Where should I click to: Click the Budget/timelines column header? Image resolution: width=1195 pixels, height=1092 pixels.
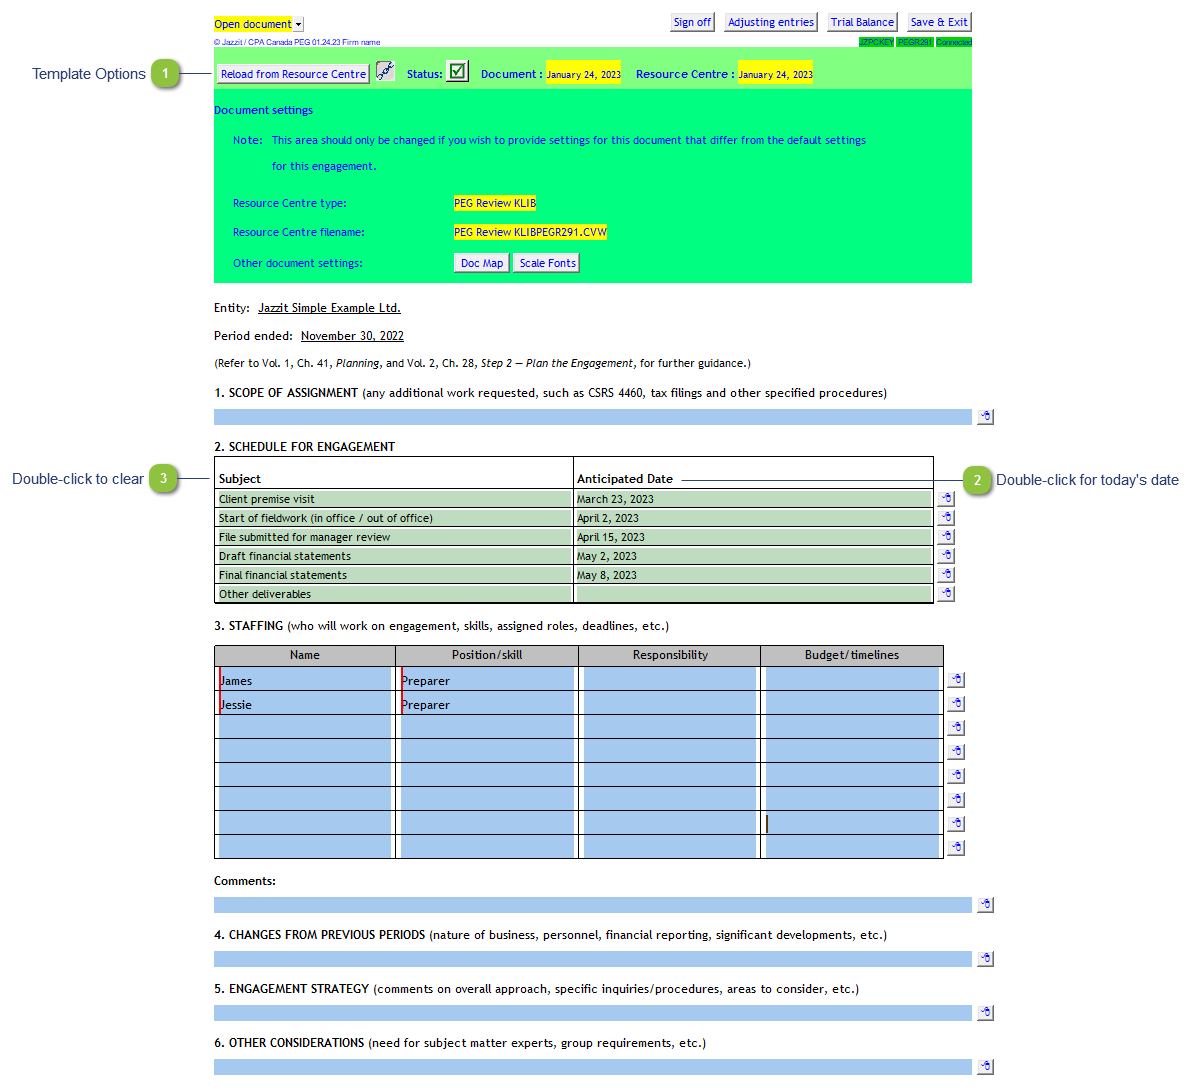852,655
